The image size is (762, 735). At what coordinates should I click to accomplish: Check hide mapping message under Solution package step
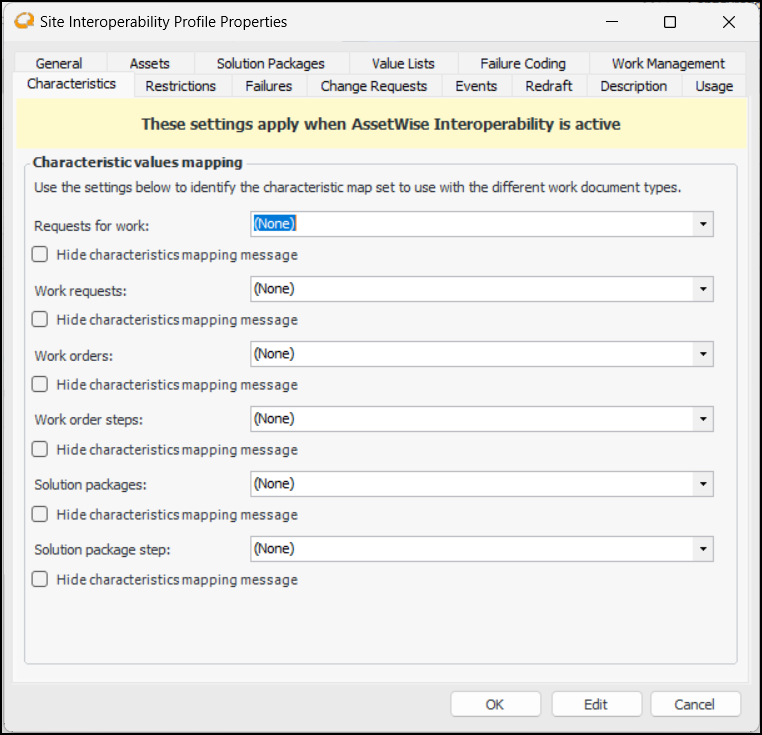coord(40,579)
